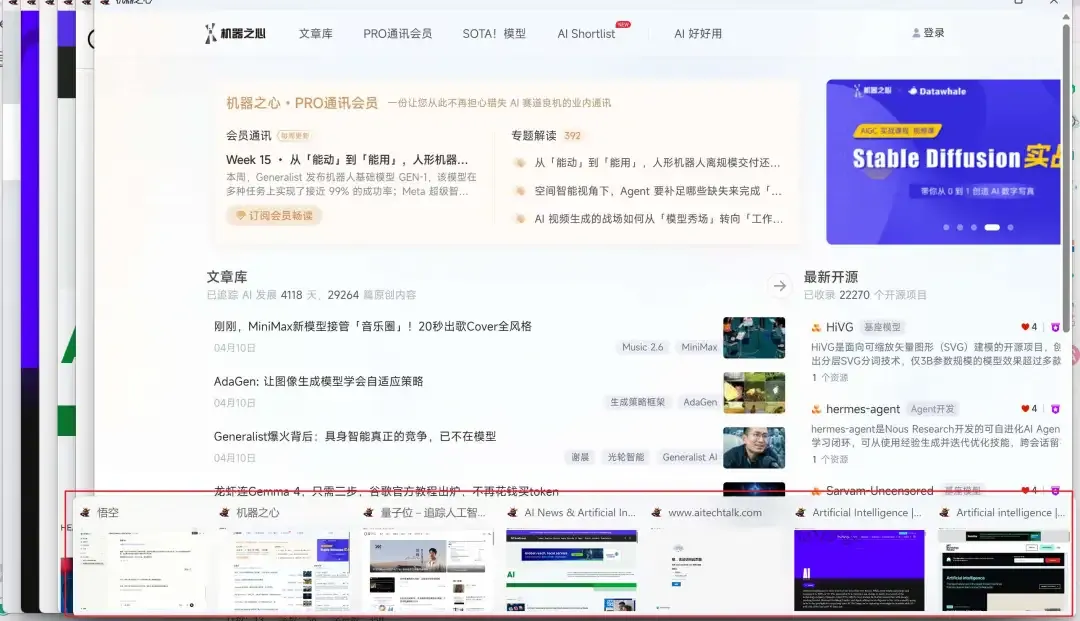Switch to the 机器之心 window thumbnail in switcher
The image size is (1080, 621).
point(284,570)
